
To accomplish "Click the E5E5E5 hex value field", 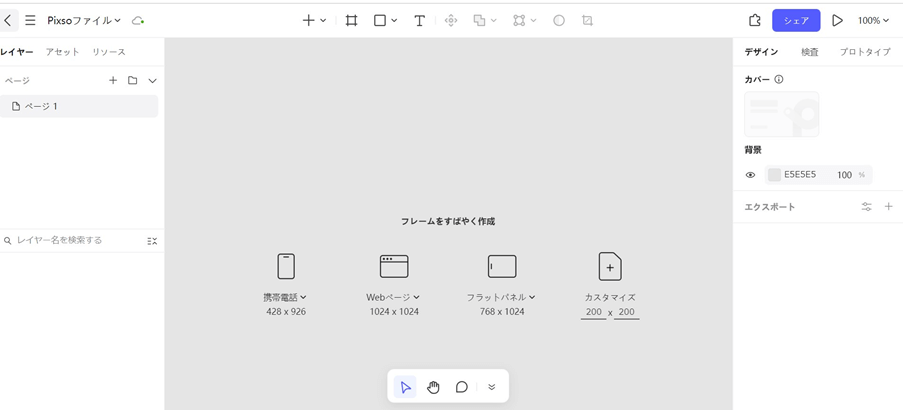I will click(800, 175).
